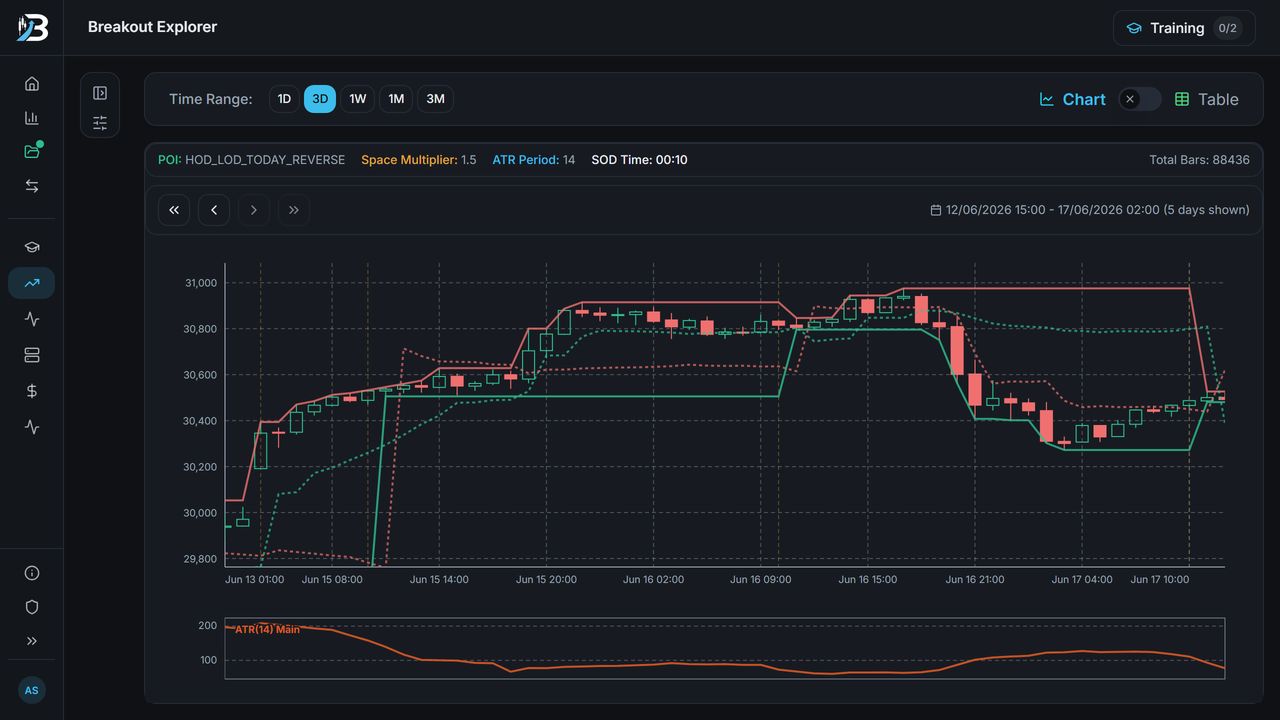Open the Training button
Image resolution: width=1280 pixels, height=720 pixels.
click(1183, 28)
